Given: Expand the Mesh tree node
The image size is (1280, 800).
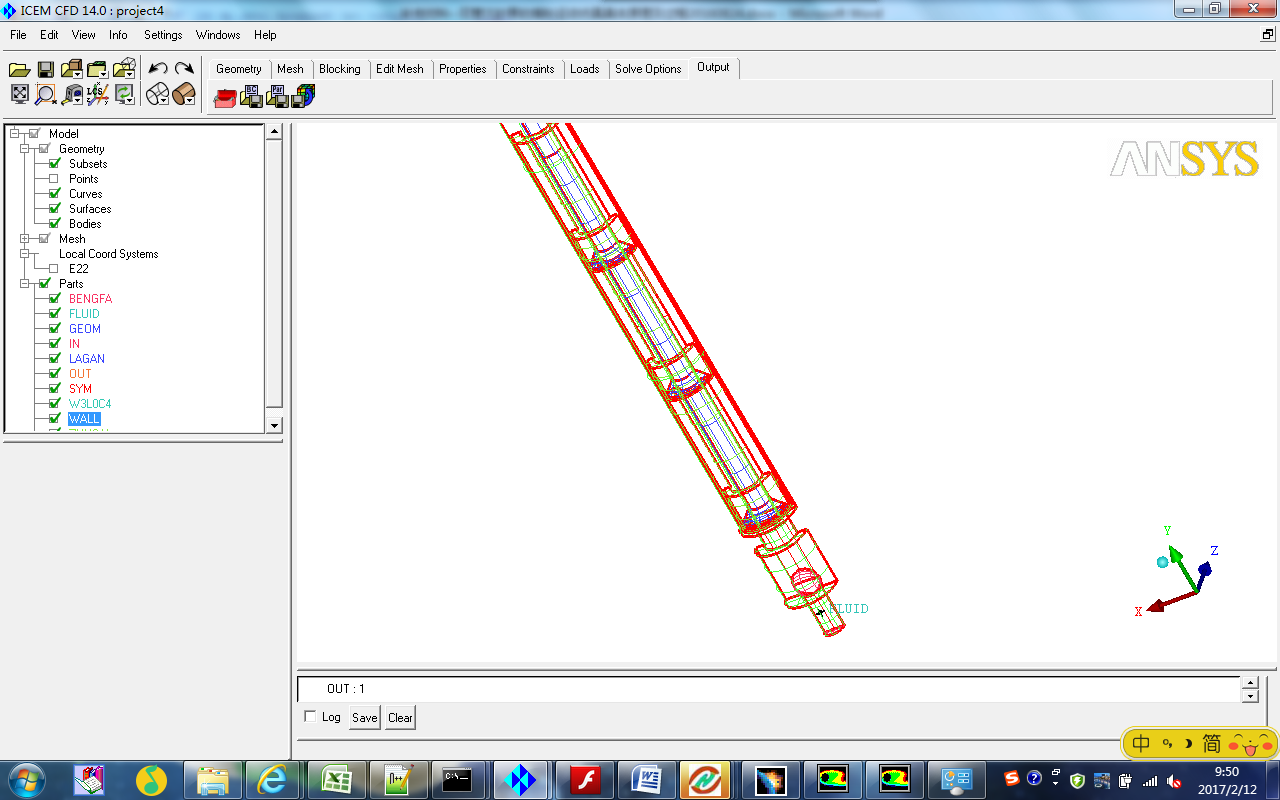Looking at the screenshot, I should click(x=25, y=239).
